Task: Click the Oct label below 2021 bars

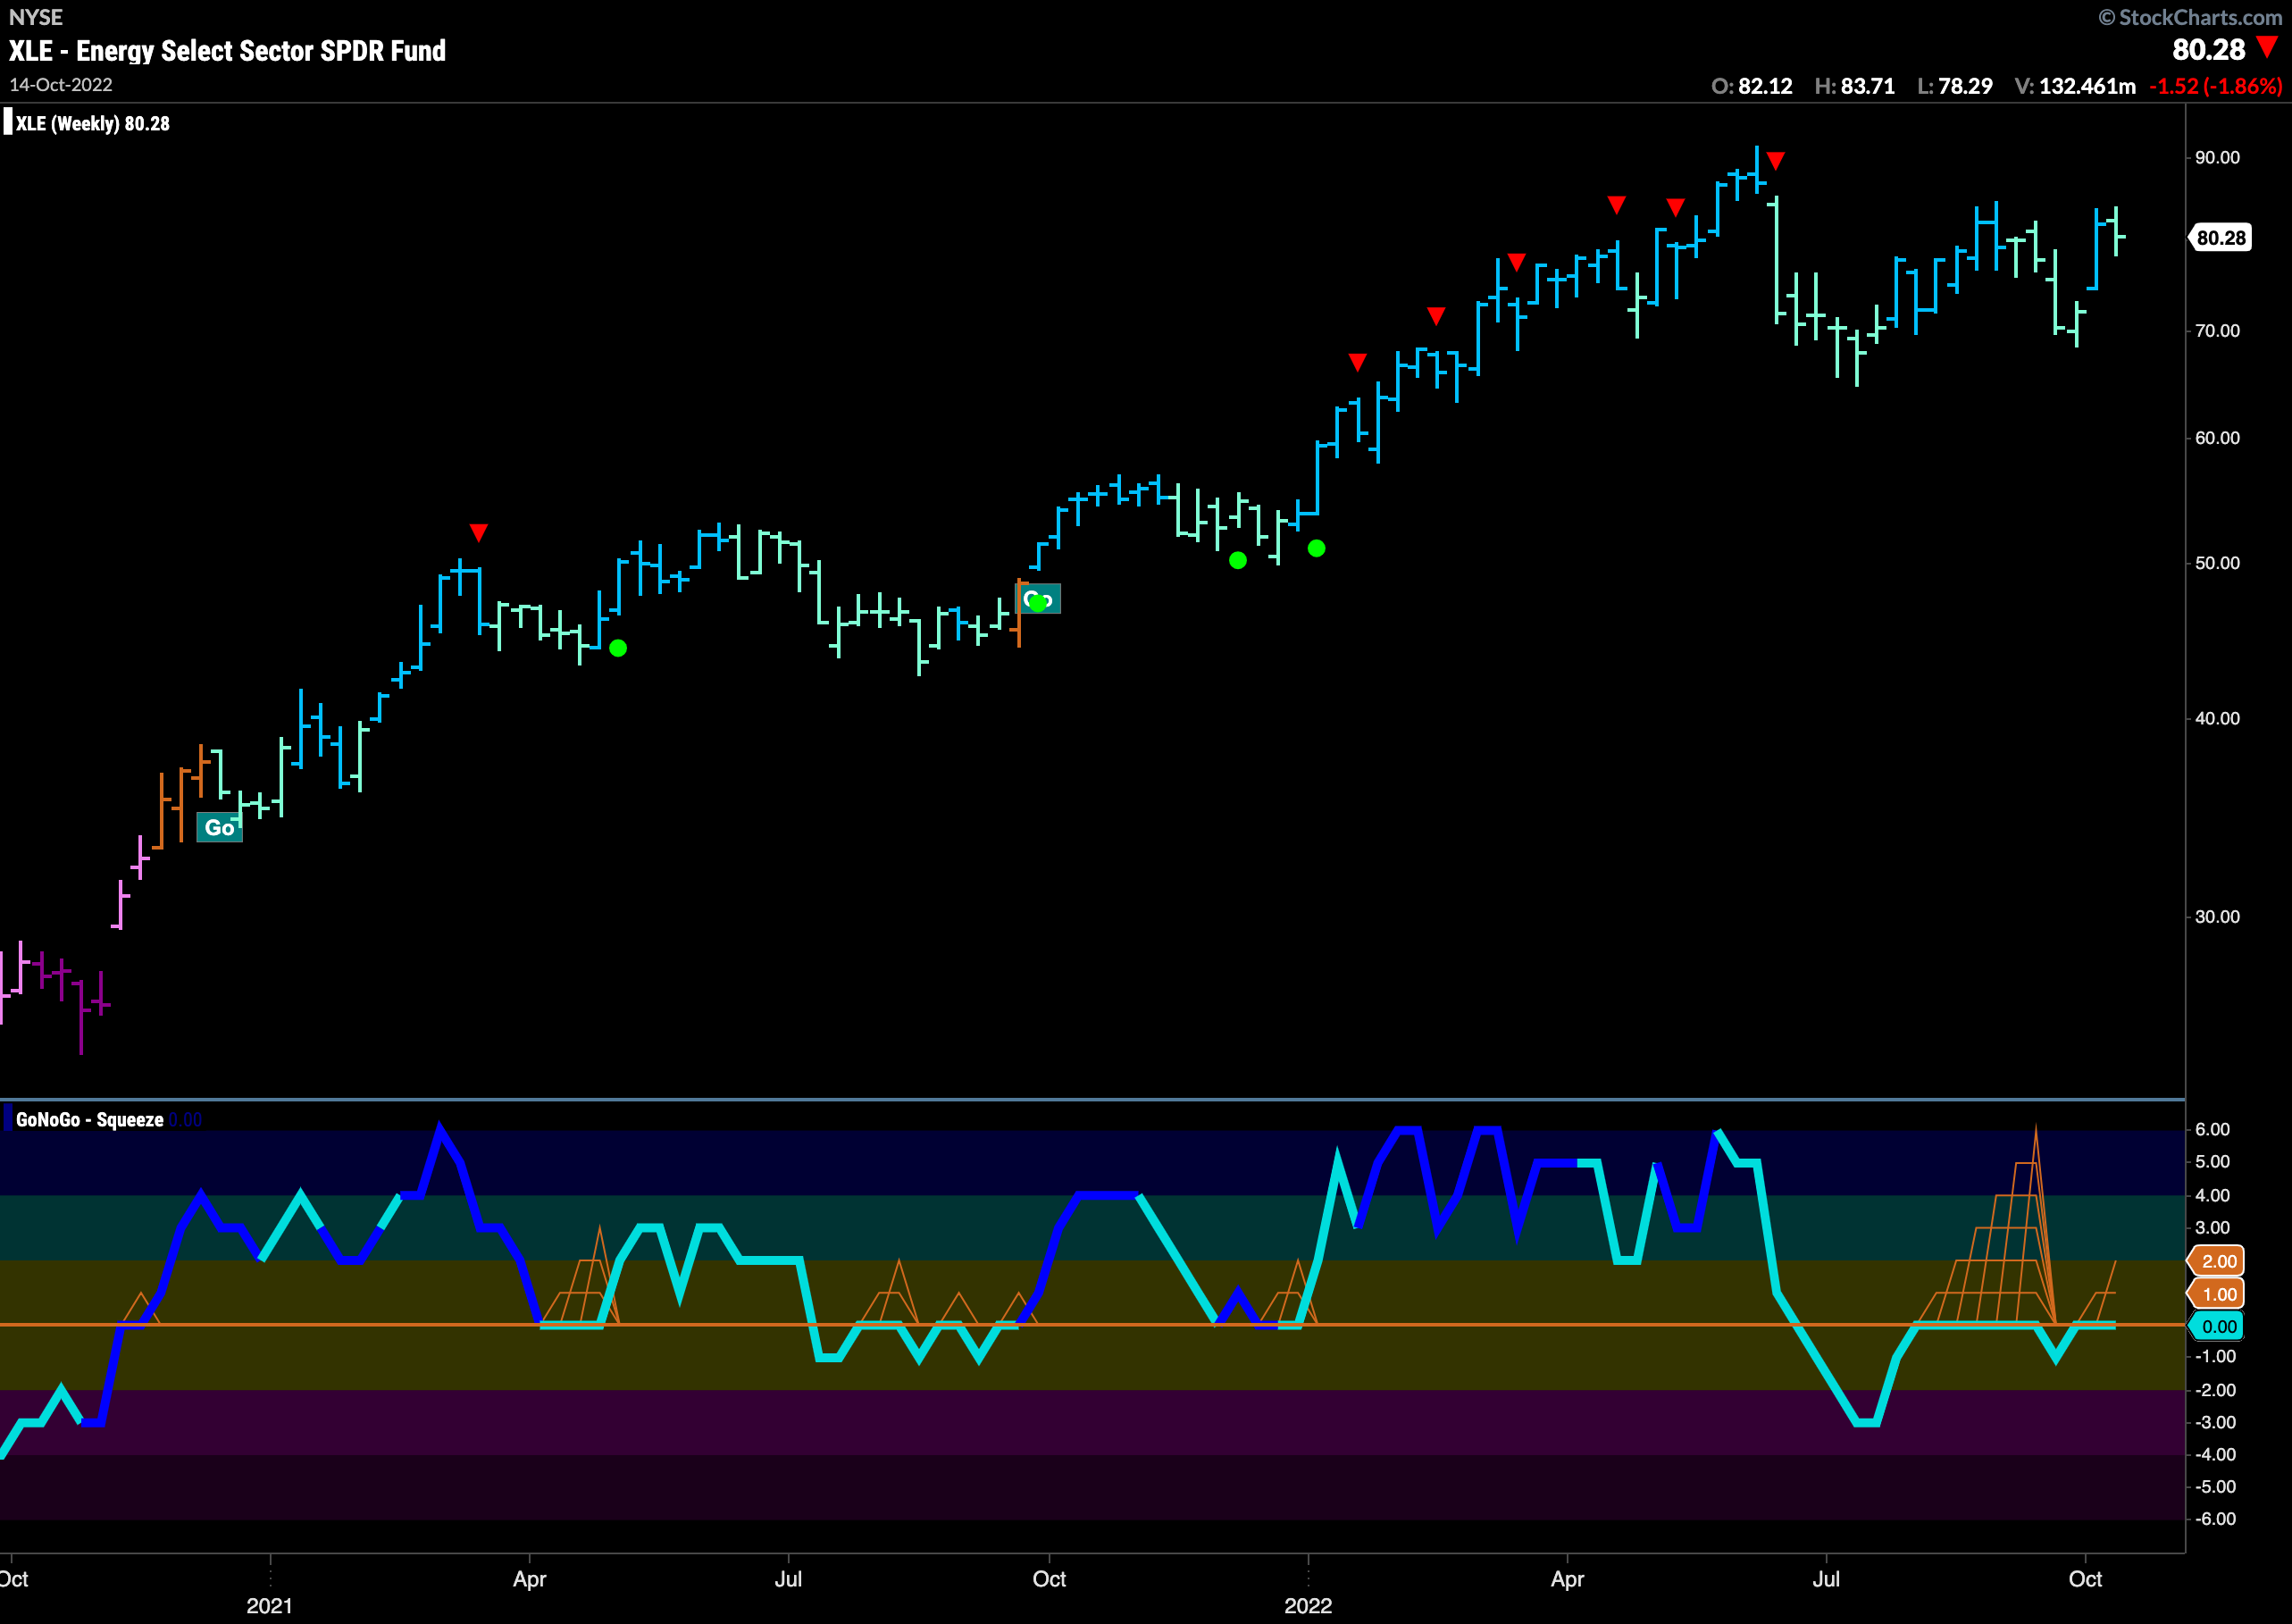Action: tap(1049, 1579)
